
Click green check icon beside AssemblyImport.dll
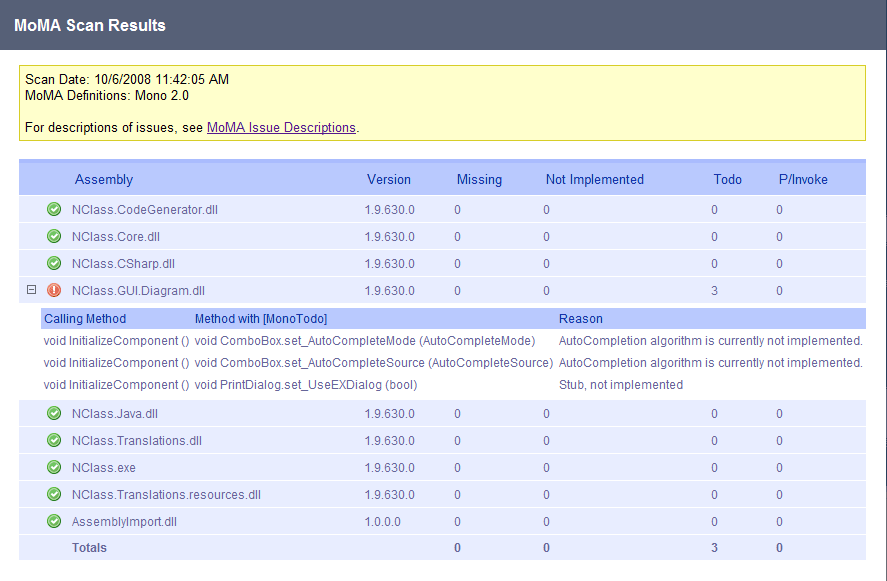pyautogui.click(x=54, y=522)
